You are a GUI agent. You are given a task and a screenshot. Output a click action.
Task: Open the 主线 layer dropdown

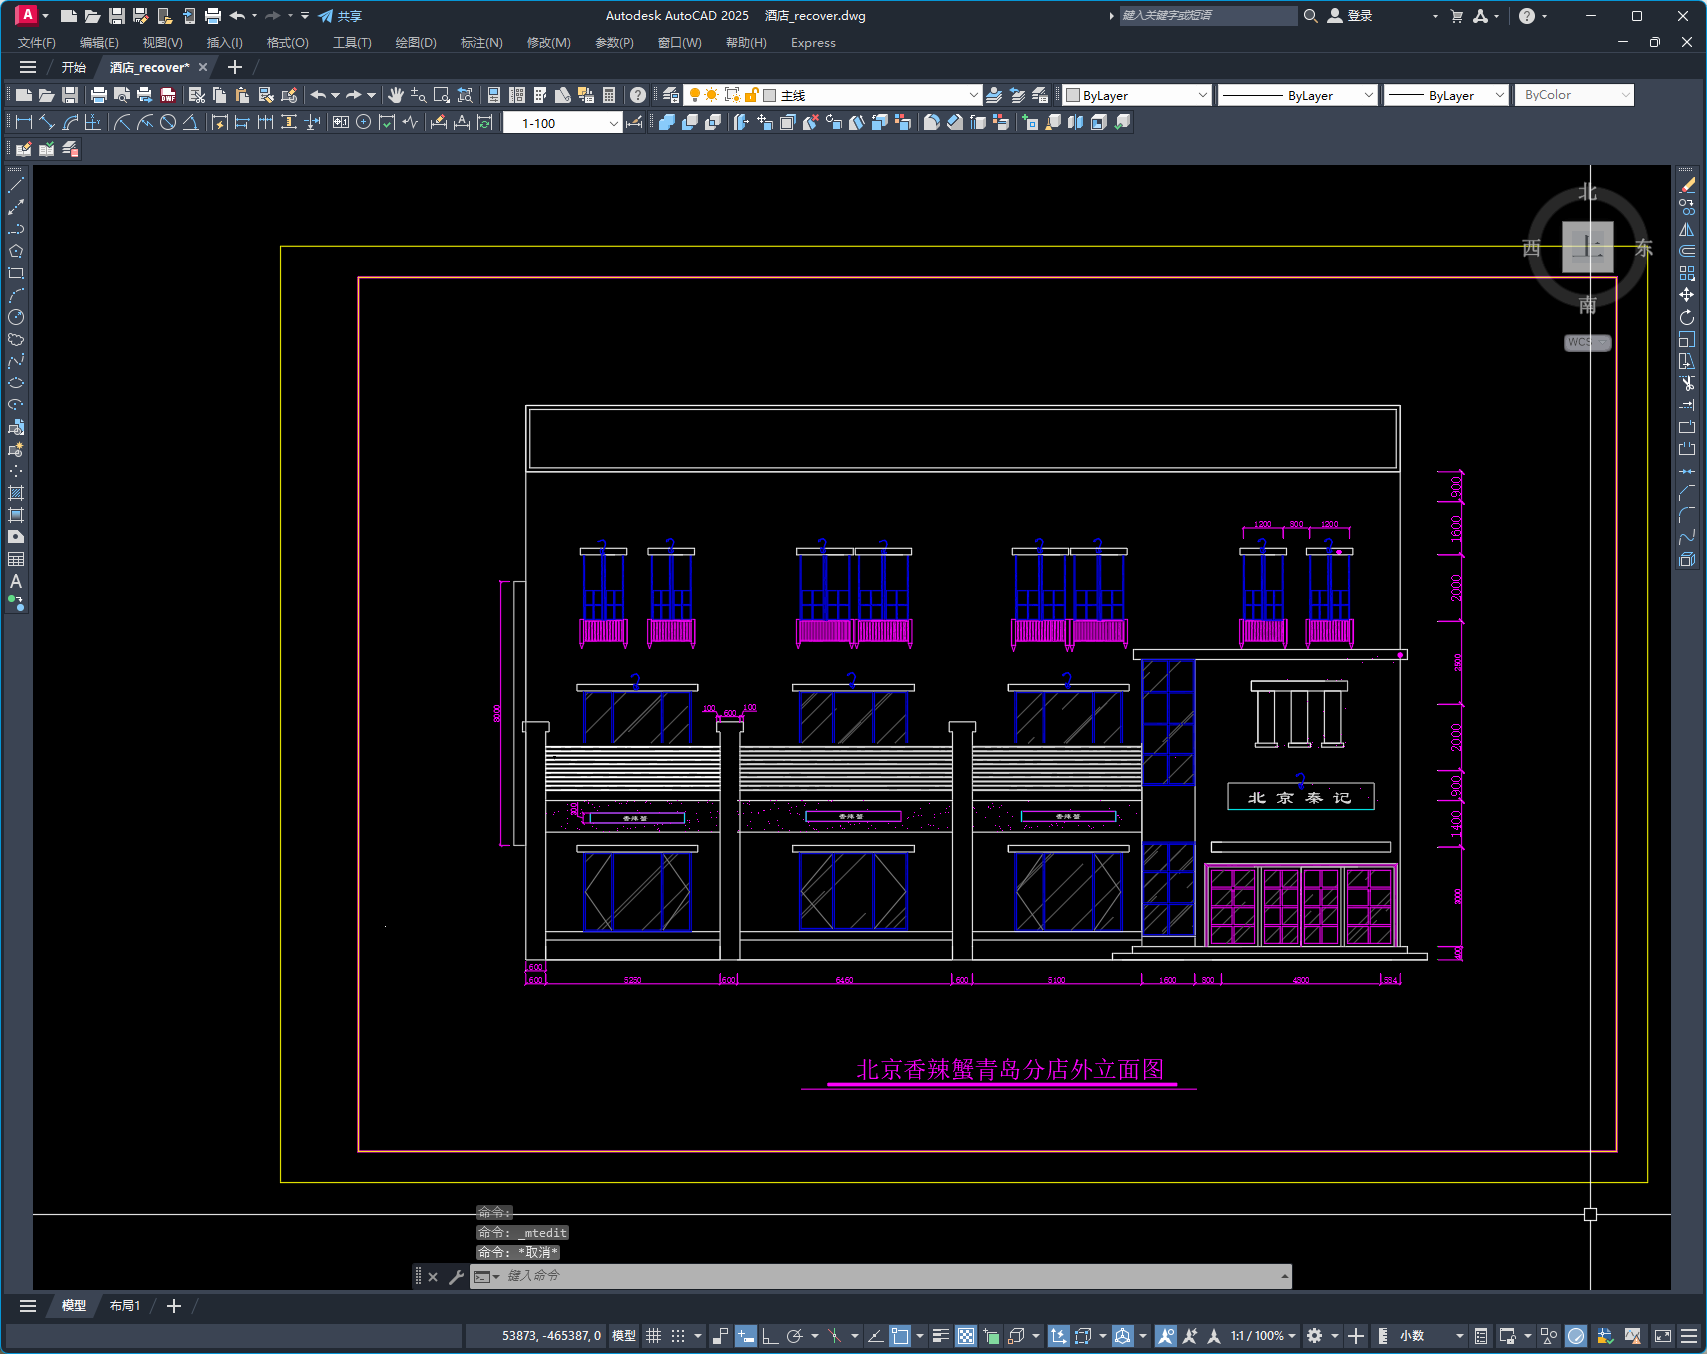(x=973, y=95)
